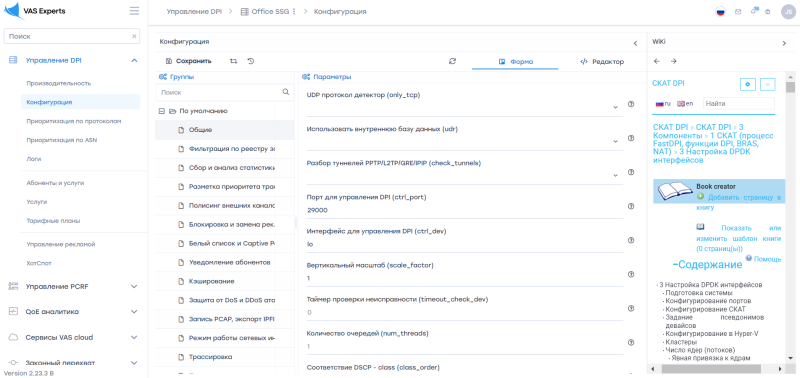Collapse the Конфигурация panel with chevron
800x378 pixels.
click(x=635, y=43)
